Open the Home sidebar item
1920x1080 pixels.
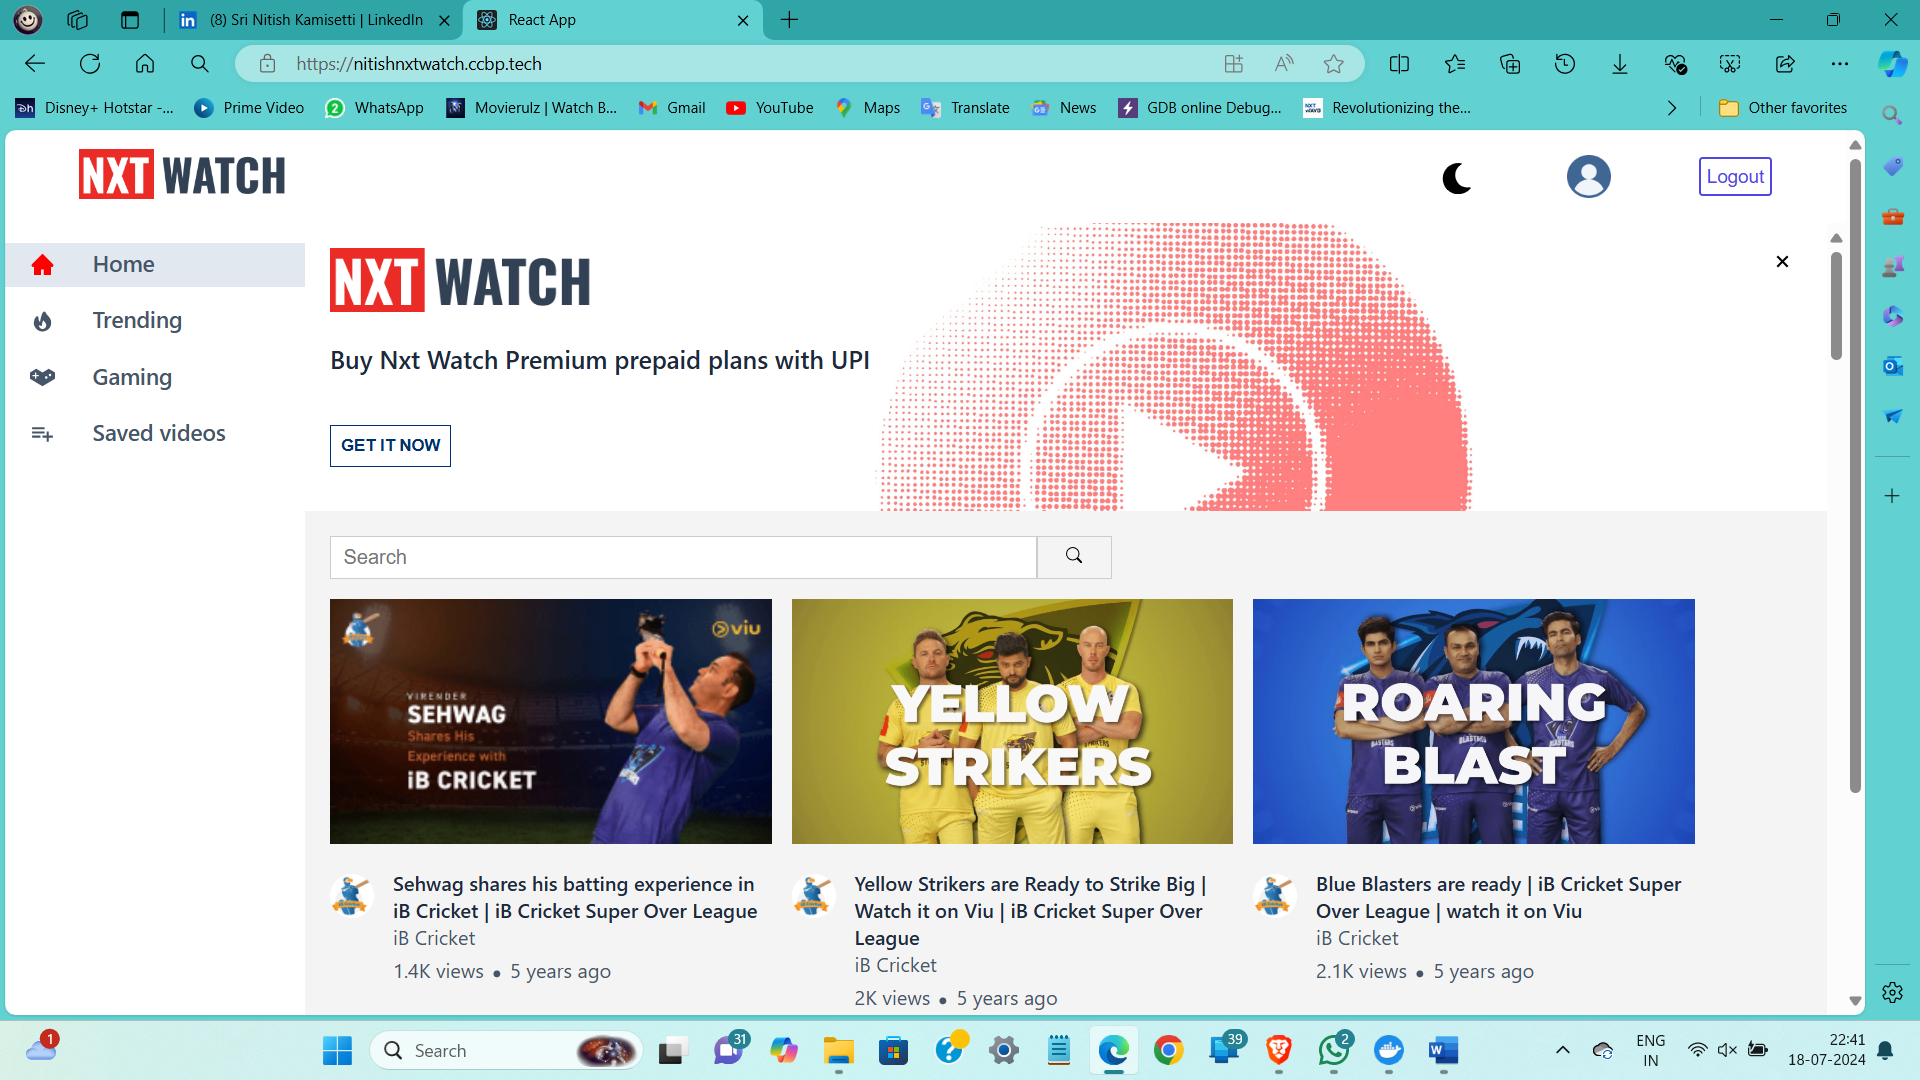[155, 264]
